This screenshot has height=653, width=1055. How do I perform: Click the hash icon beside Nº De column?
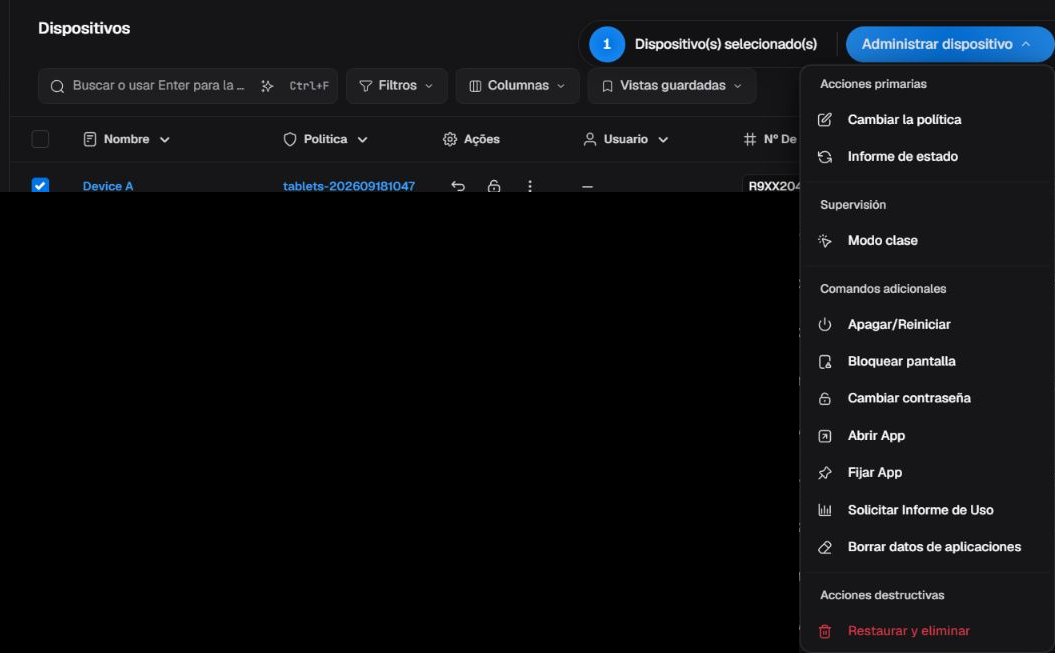(750, 139)
